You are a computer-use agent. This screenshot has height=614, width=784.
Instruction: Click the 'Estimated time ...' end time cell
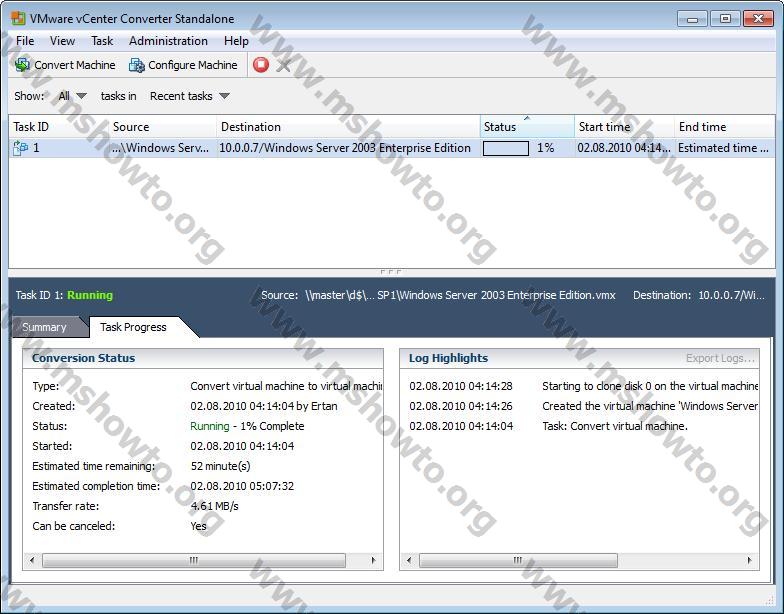[723, 148]
